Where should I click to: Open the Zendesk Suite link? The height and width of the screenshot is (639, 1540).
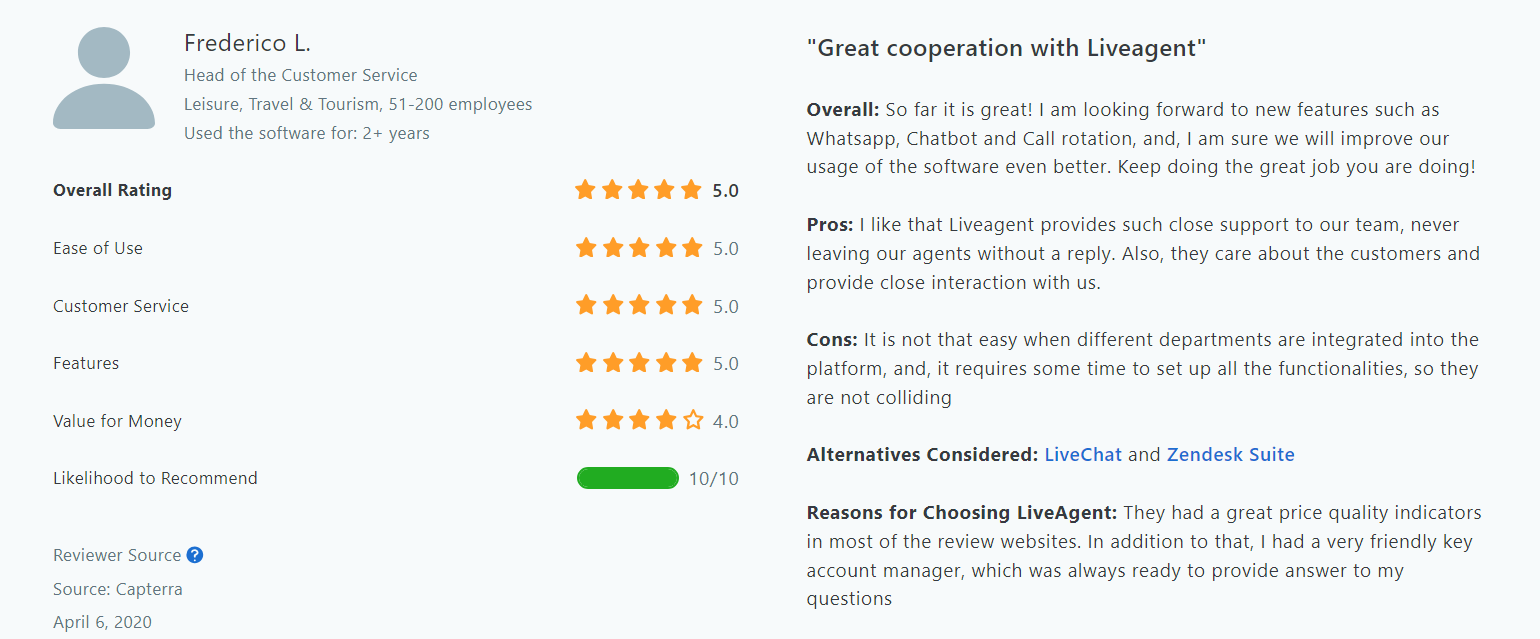[1230, 455]
